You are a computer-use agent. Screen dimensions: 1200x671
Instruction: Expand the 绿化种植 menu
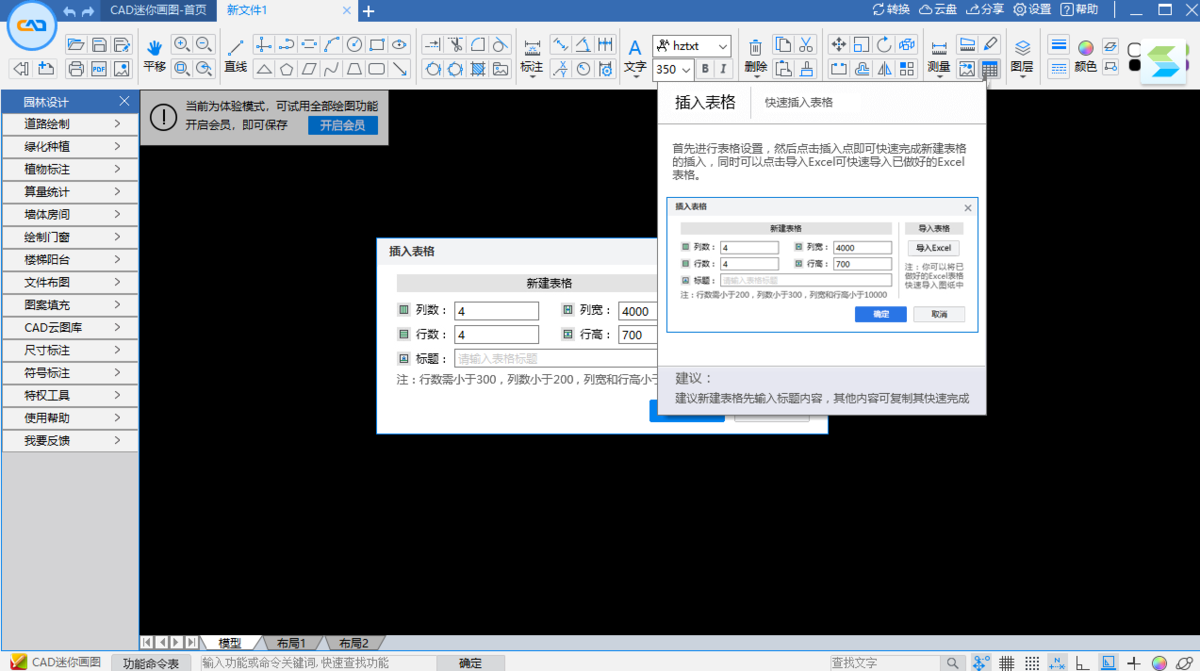pyautogui.click(x=70, y=147)
